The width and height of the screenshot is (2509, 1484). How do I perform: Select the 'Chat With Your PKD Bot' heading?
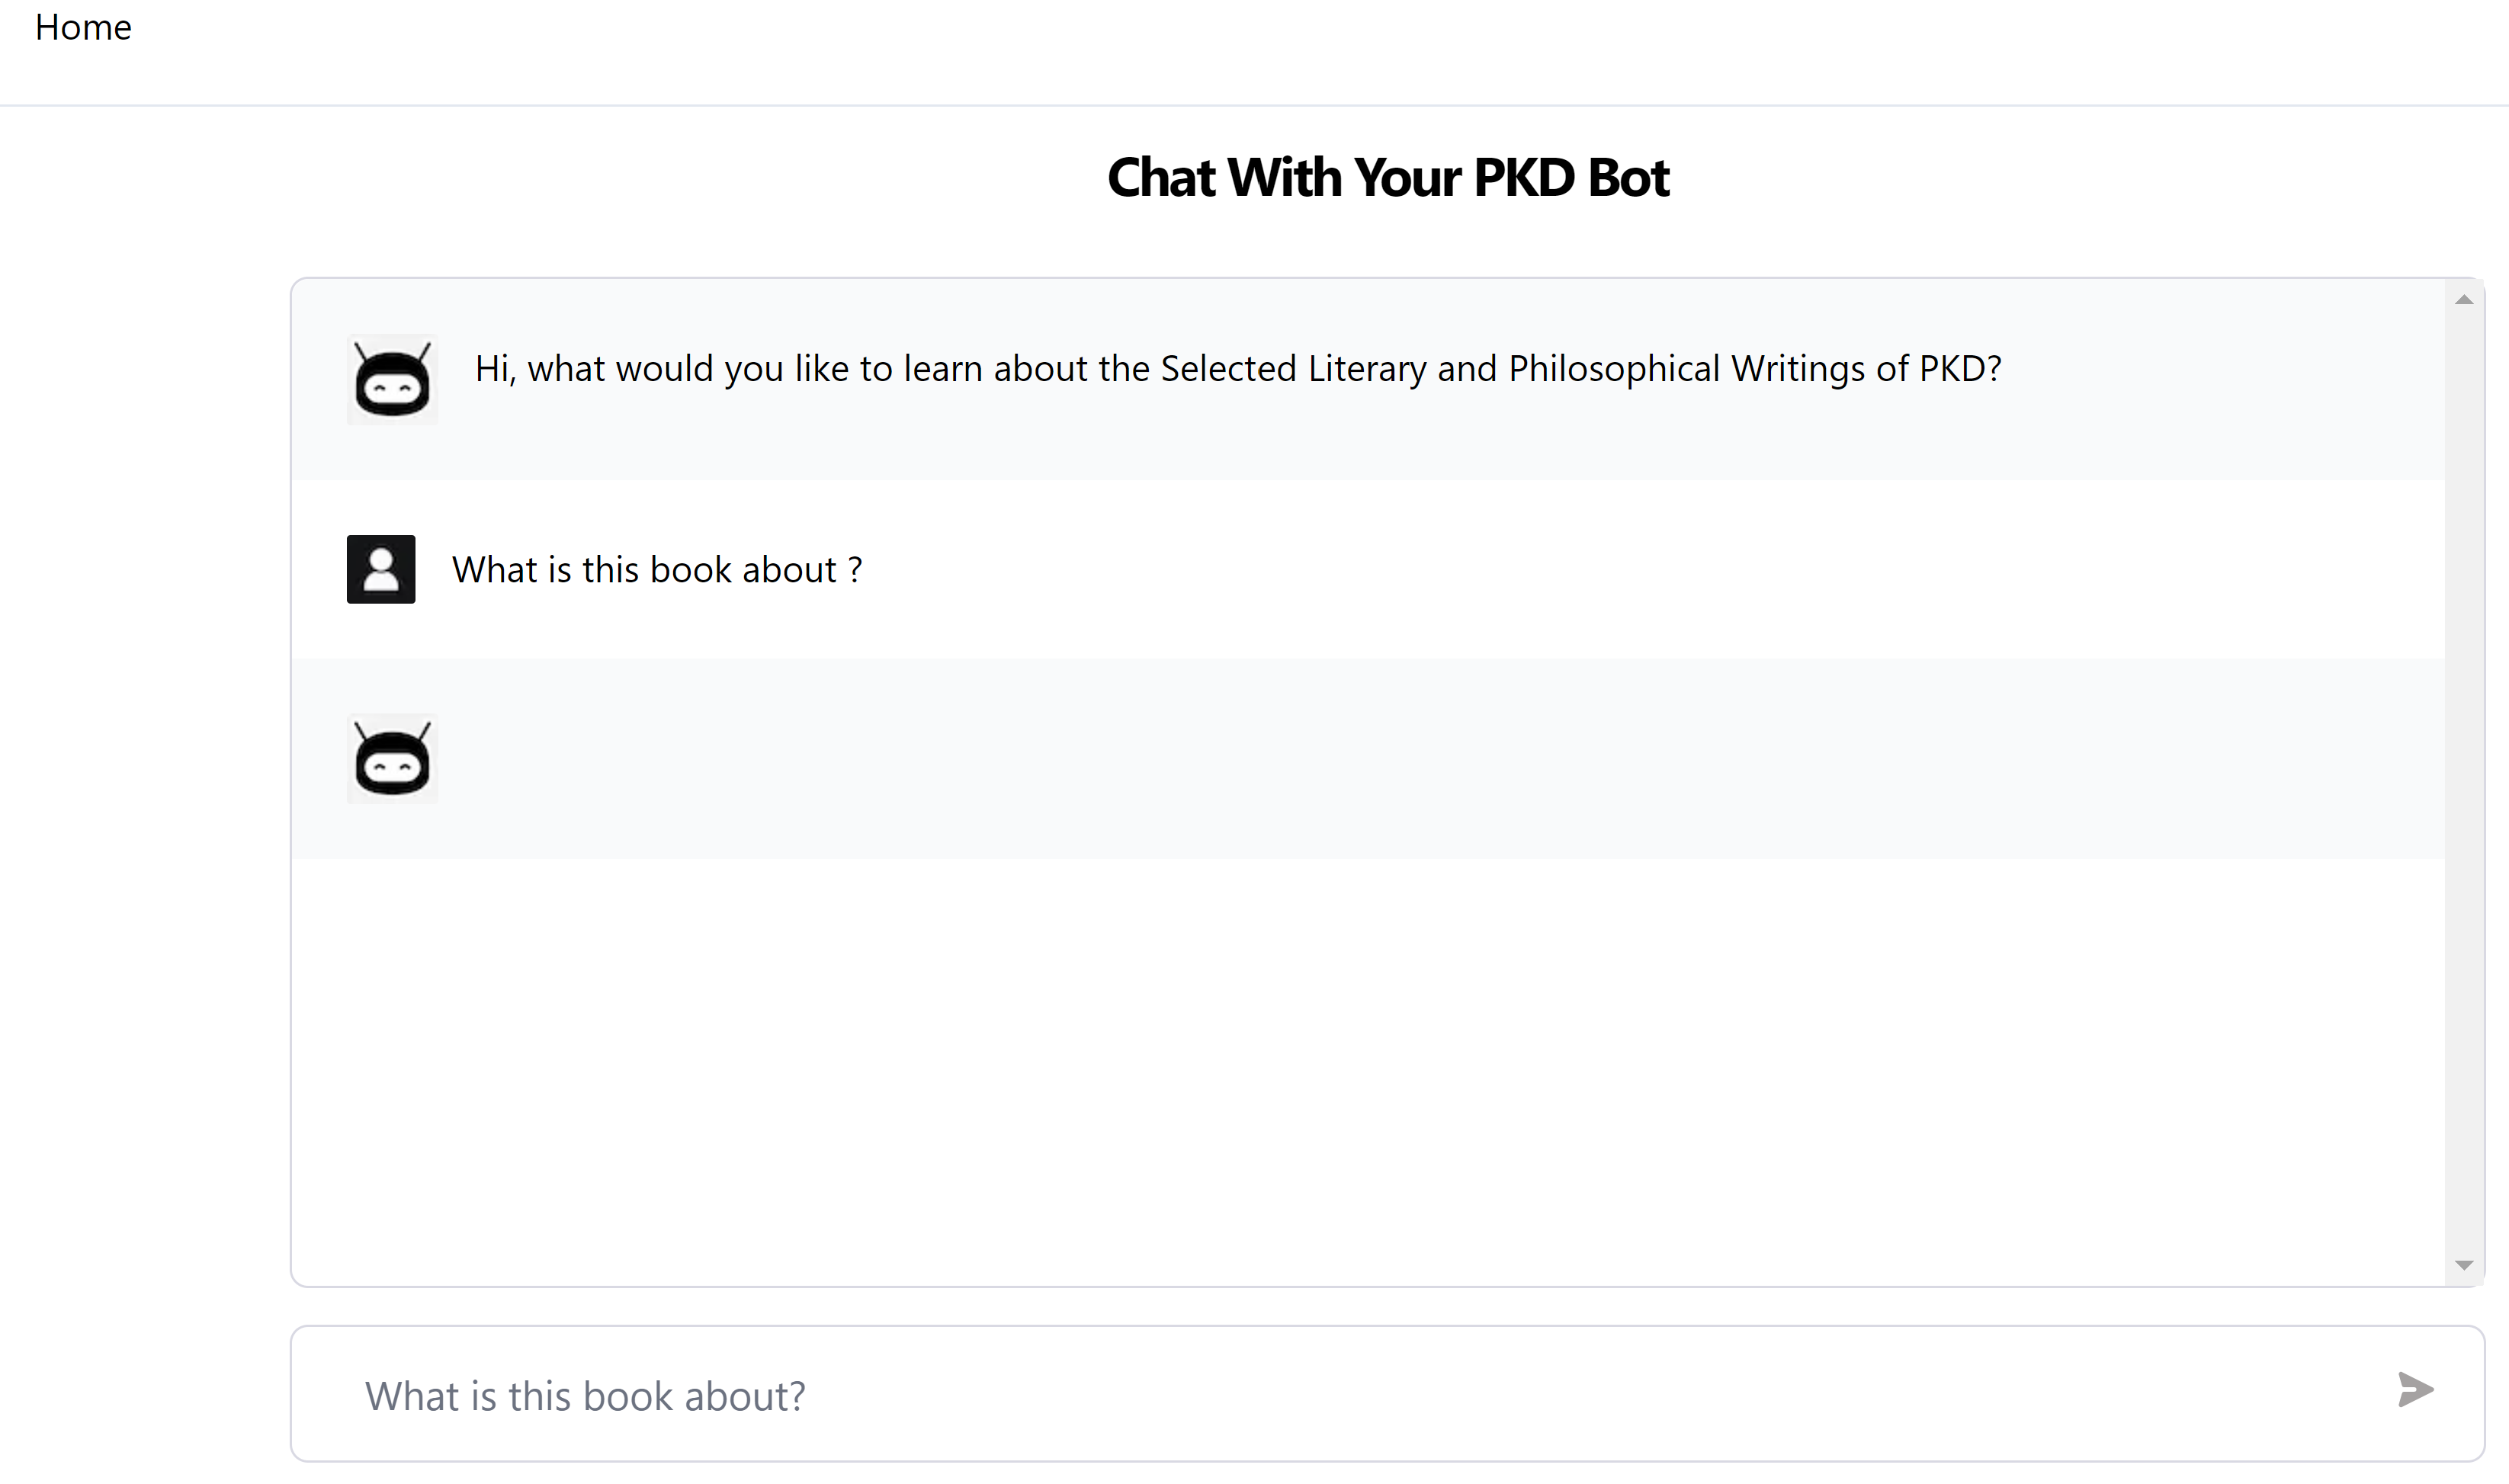(x=1387, y=178)
